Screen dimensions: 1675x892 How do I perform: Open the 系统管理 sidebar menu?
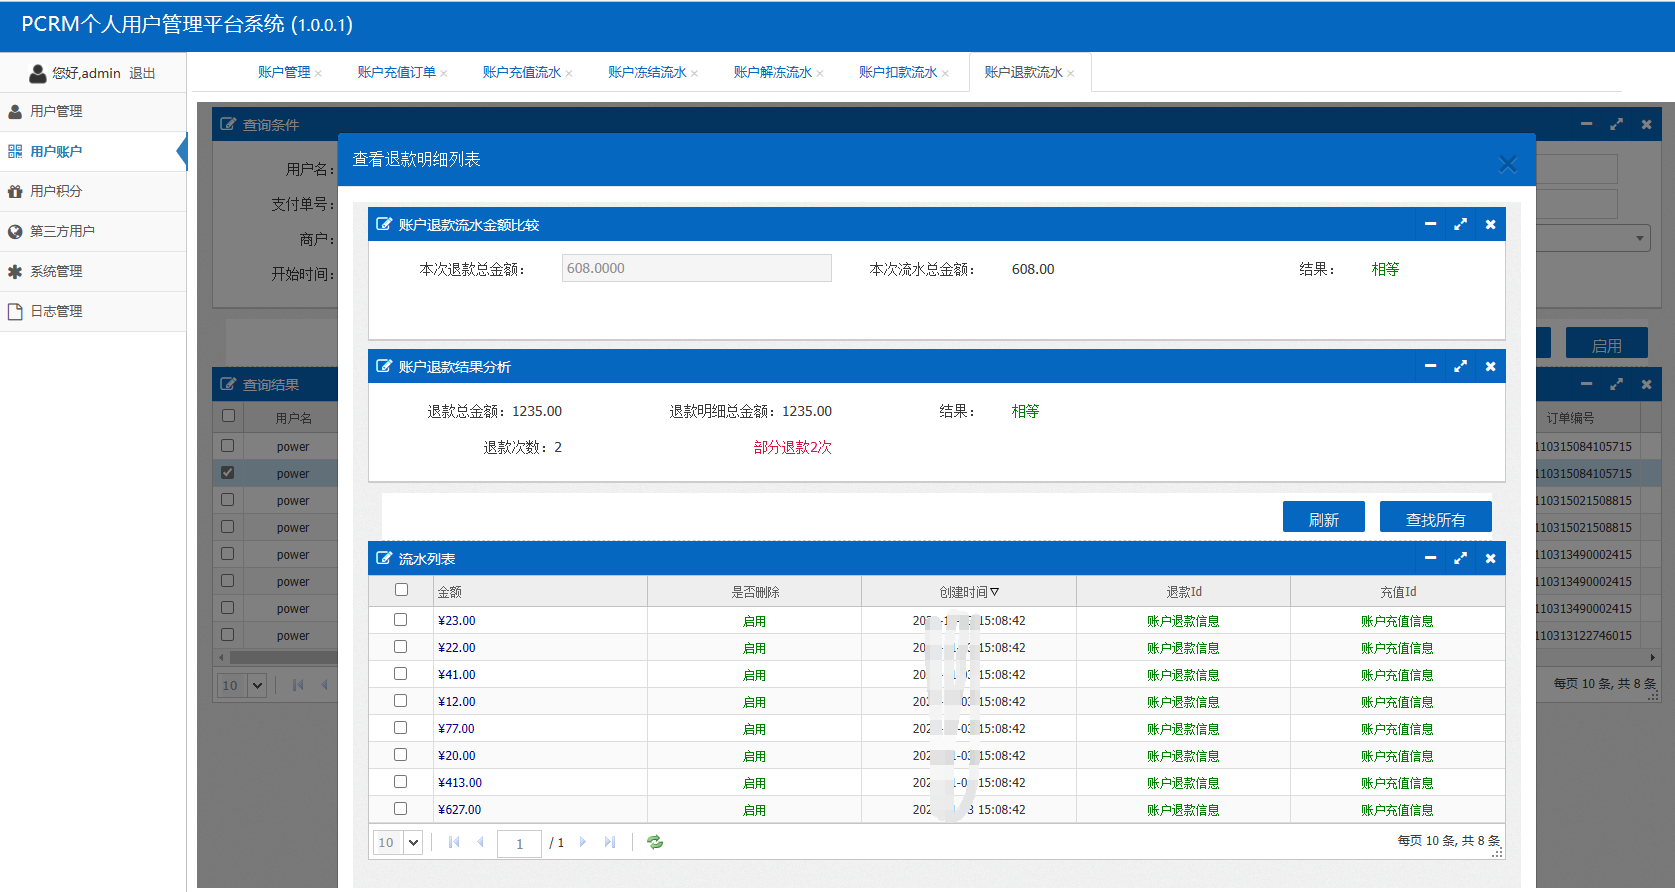56,271
